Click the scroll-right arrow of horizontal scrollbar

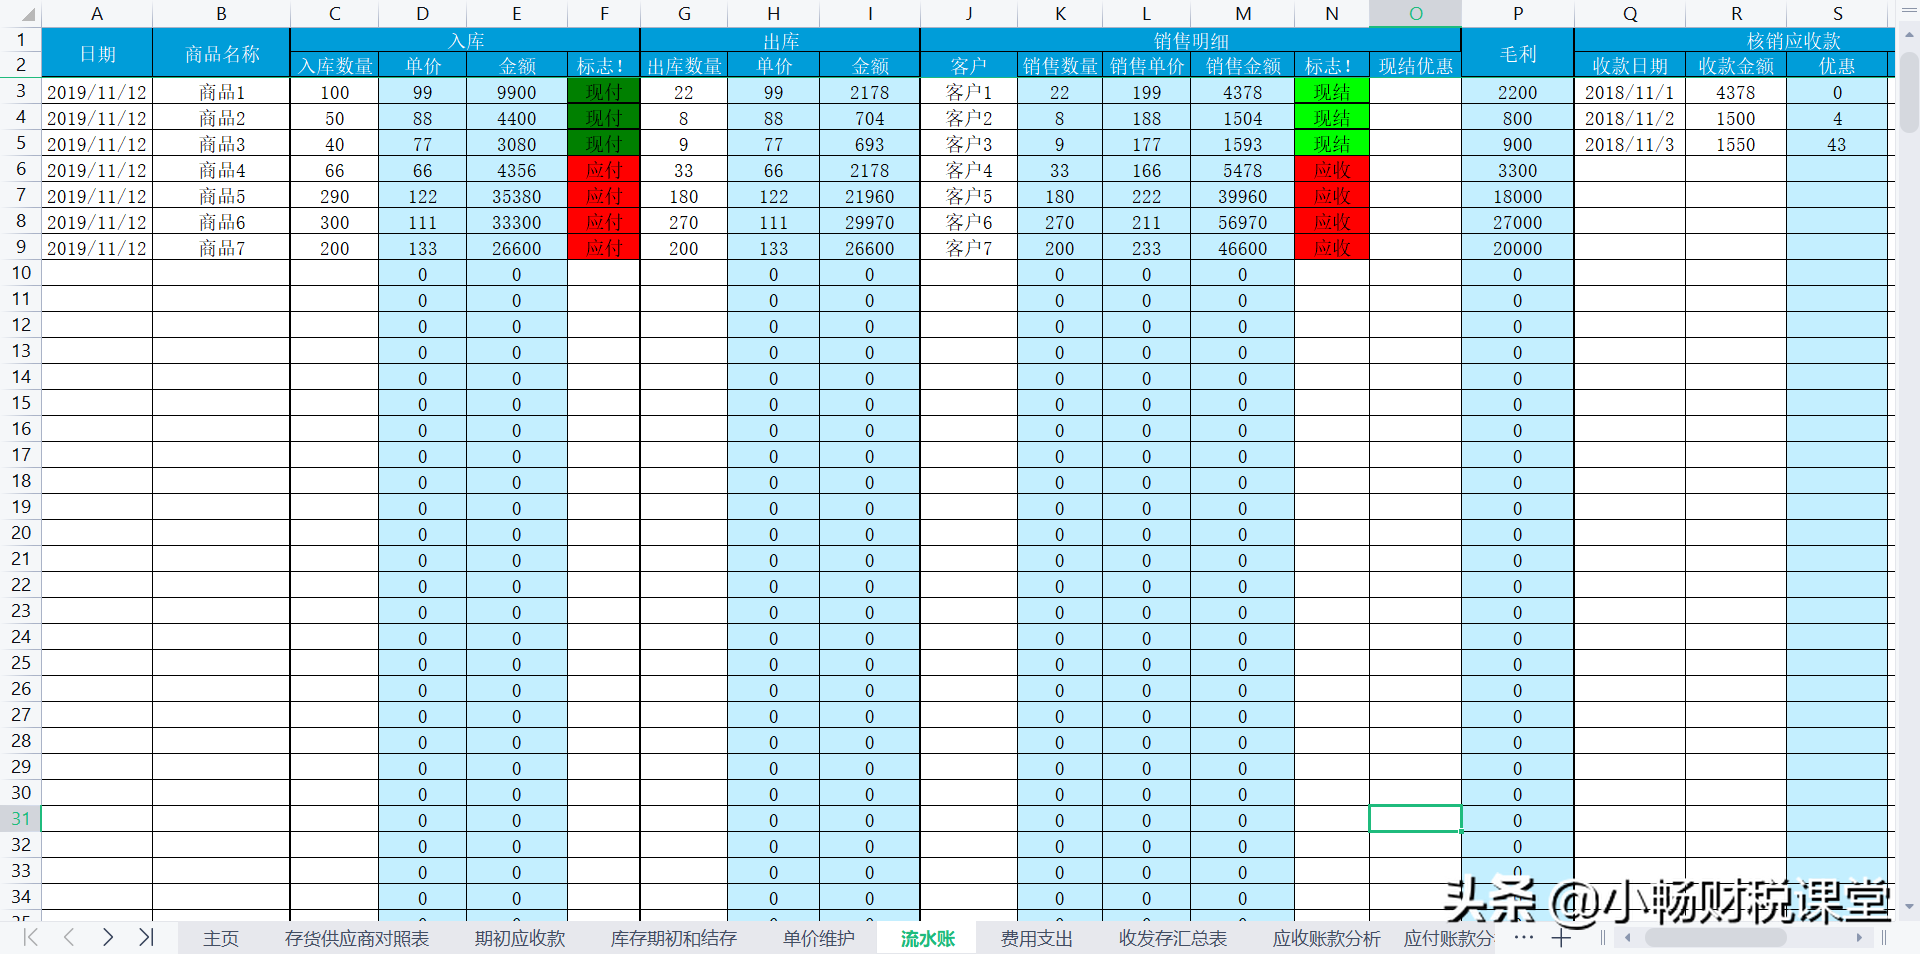coord(1859,938)
